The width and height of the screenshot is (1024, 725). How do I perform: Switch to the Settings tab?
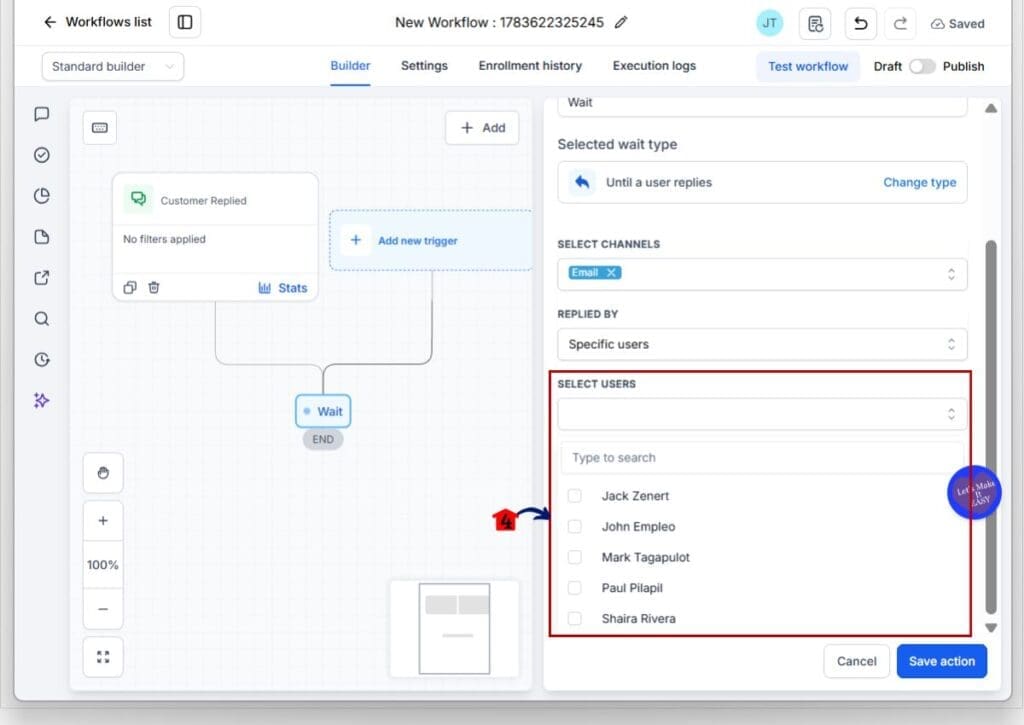(x=424, y=66)
